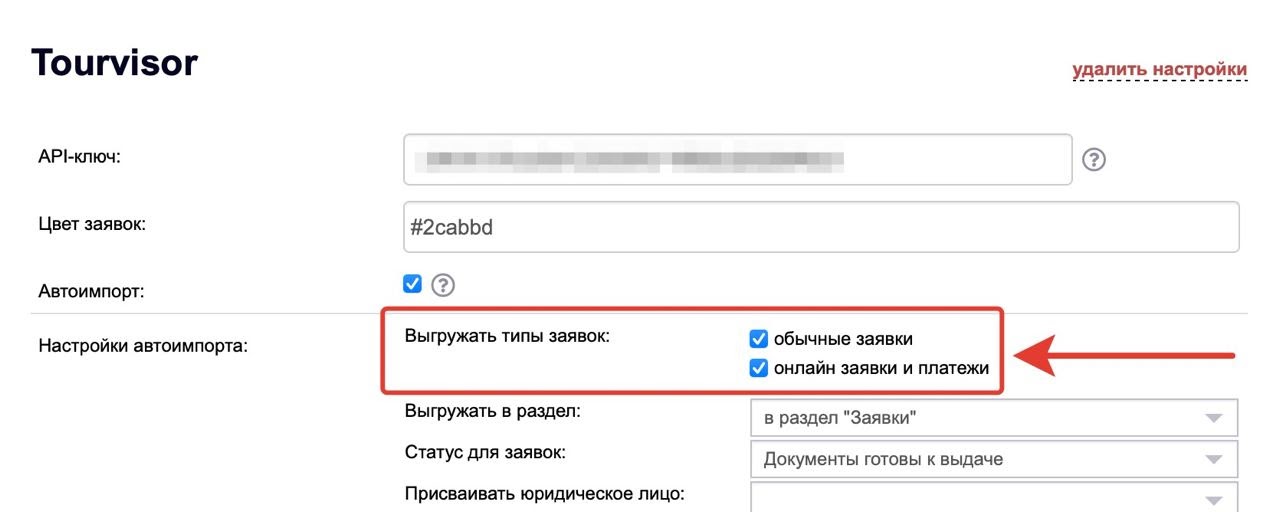1280x512 pixels.
Task: Click the онлайн заявки и платежи label text
Action: pyautogui.click(x=881, y=368)
